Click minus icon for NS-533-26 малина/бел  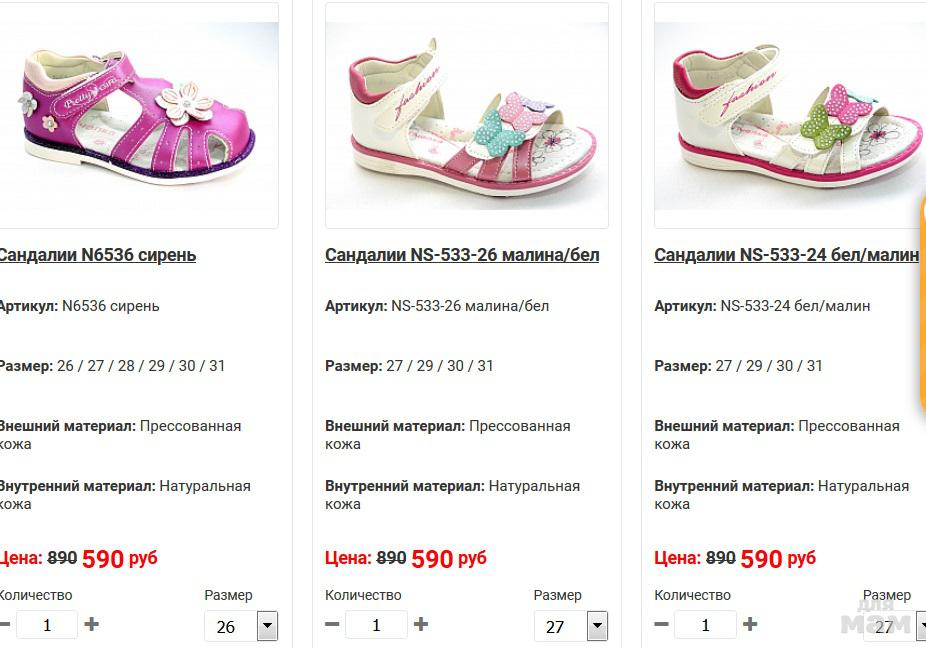coord(333,624)
